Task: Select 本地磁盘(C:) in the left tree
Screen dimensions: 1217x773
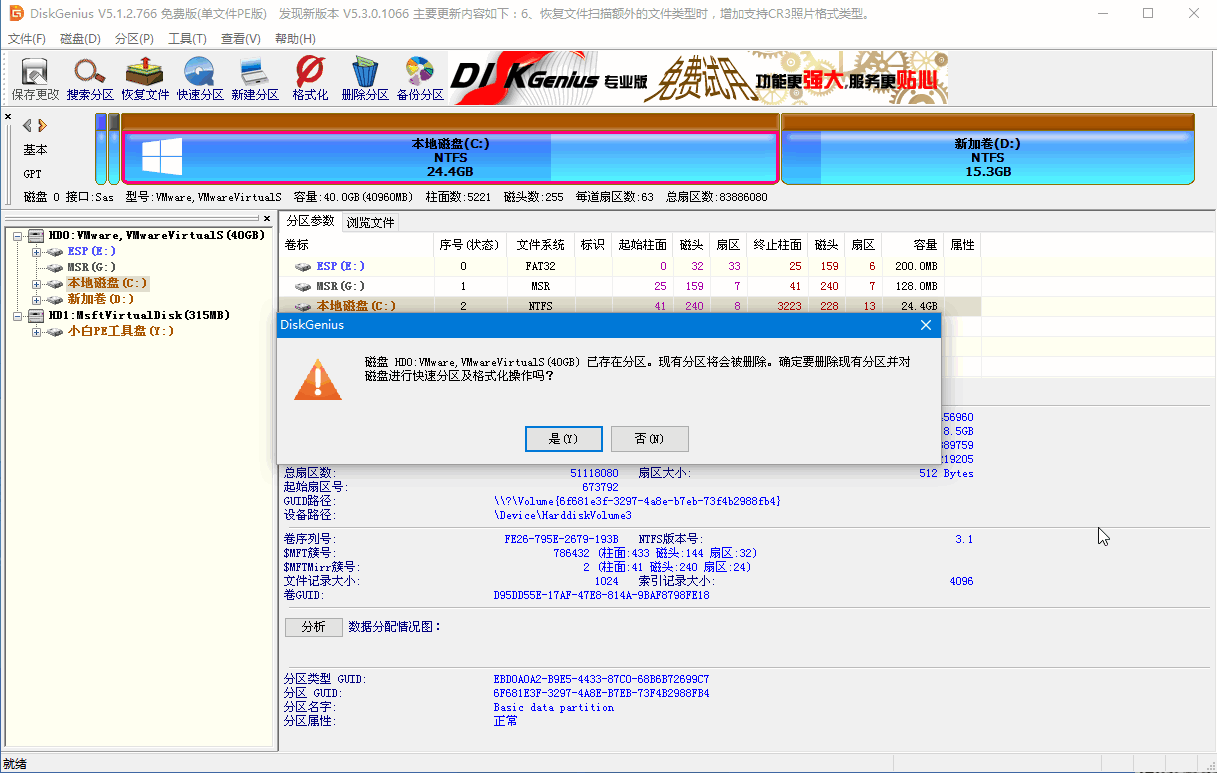Action: tap(106, 283)
